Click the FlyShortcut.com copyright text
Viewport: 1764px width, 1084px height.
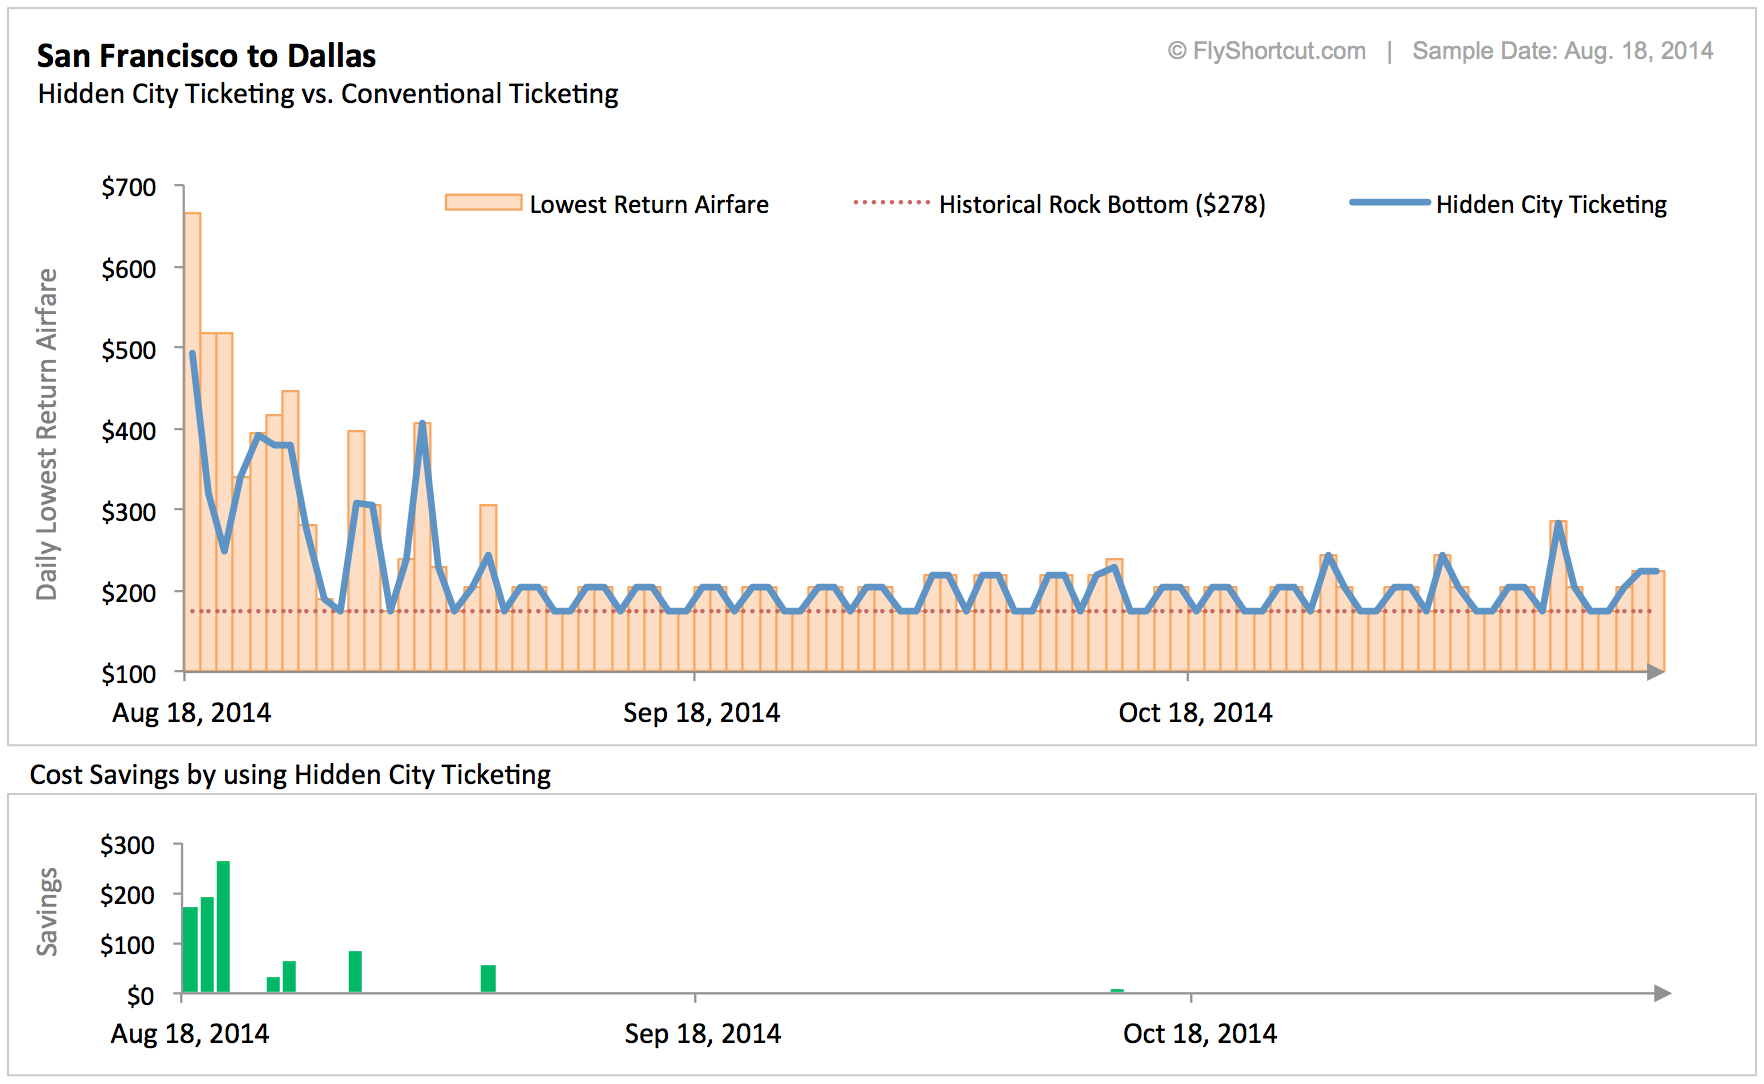point(1266,51)
